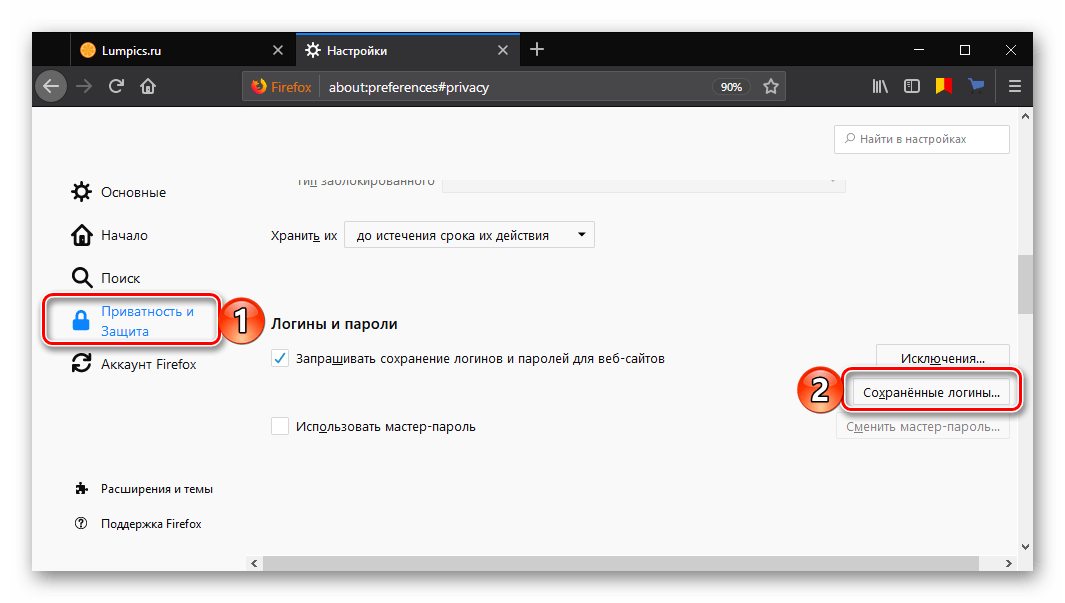
Task: Open the home page icon
Action: (x=148, y=86)
